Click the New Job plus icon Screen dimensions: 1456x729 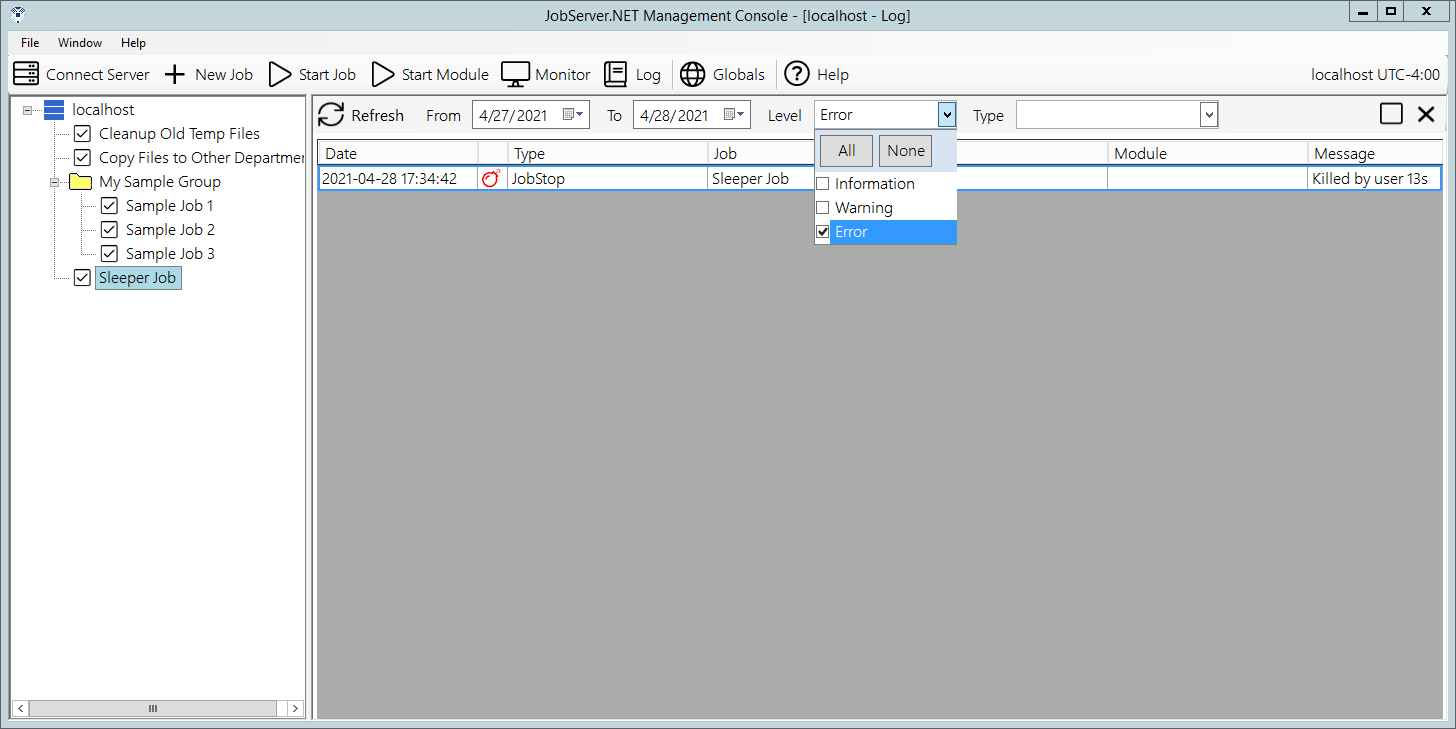175,74
